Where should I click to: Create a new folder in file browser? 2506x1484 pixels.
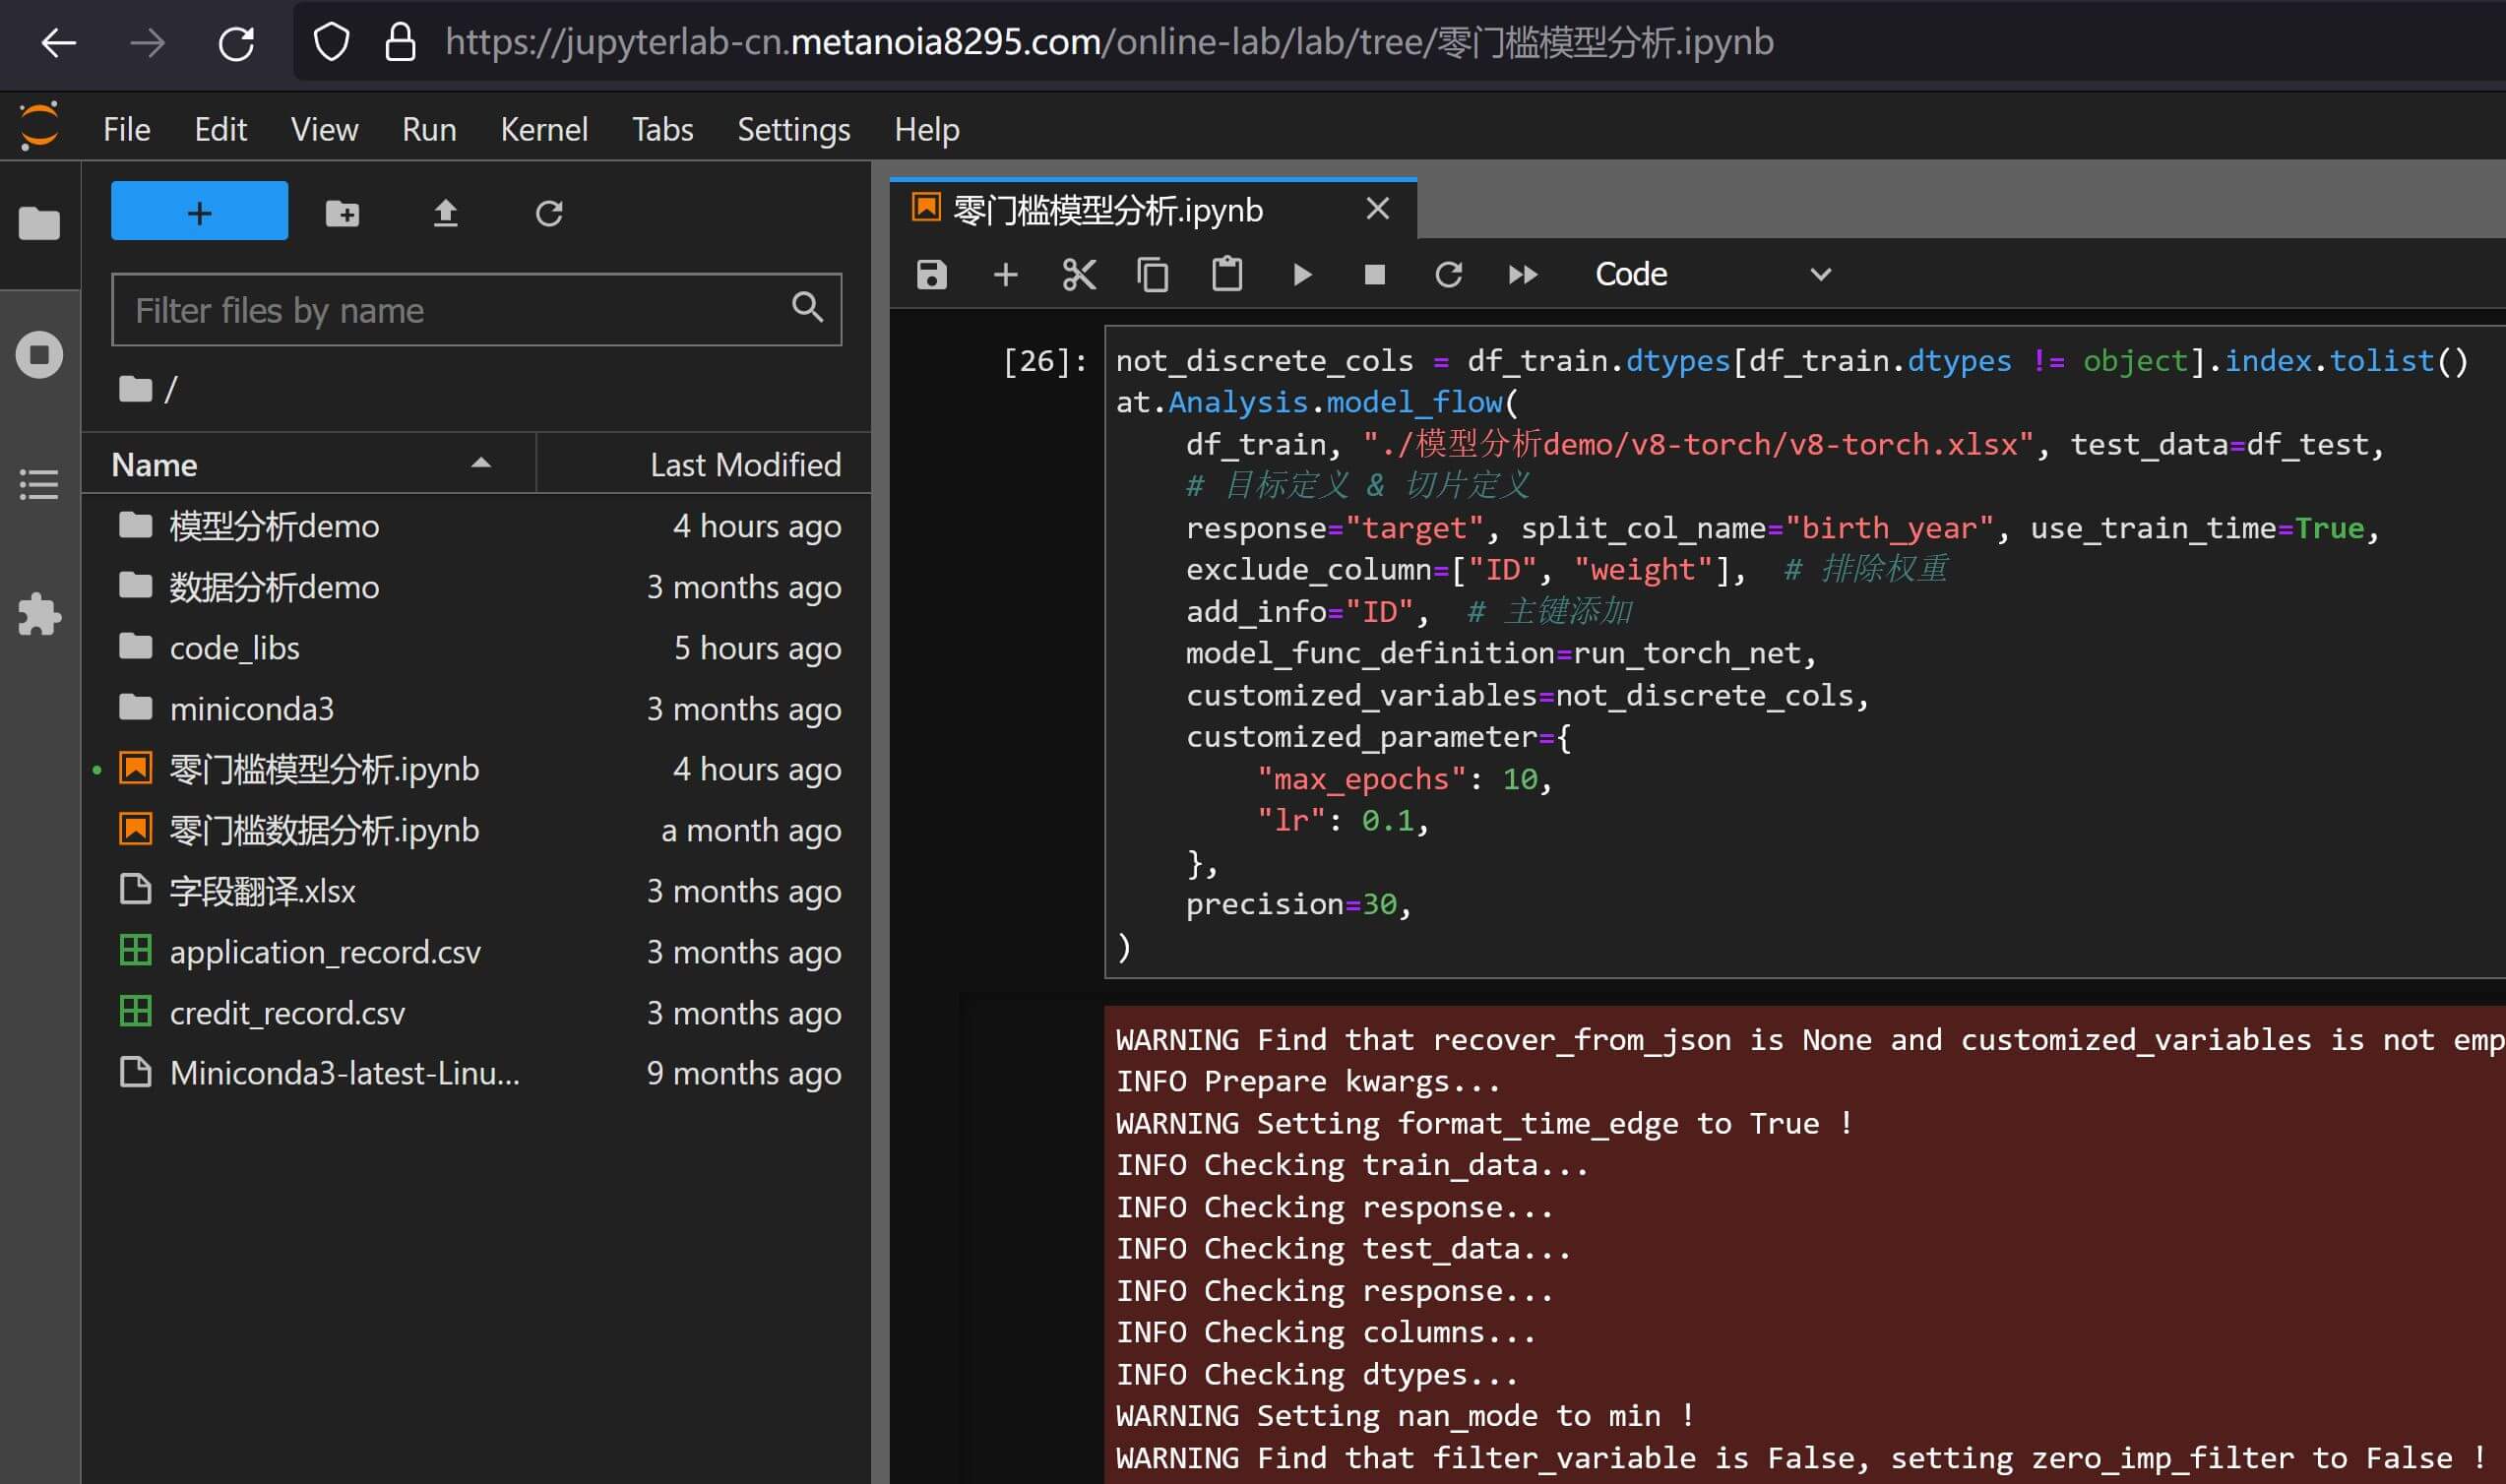342,213
